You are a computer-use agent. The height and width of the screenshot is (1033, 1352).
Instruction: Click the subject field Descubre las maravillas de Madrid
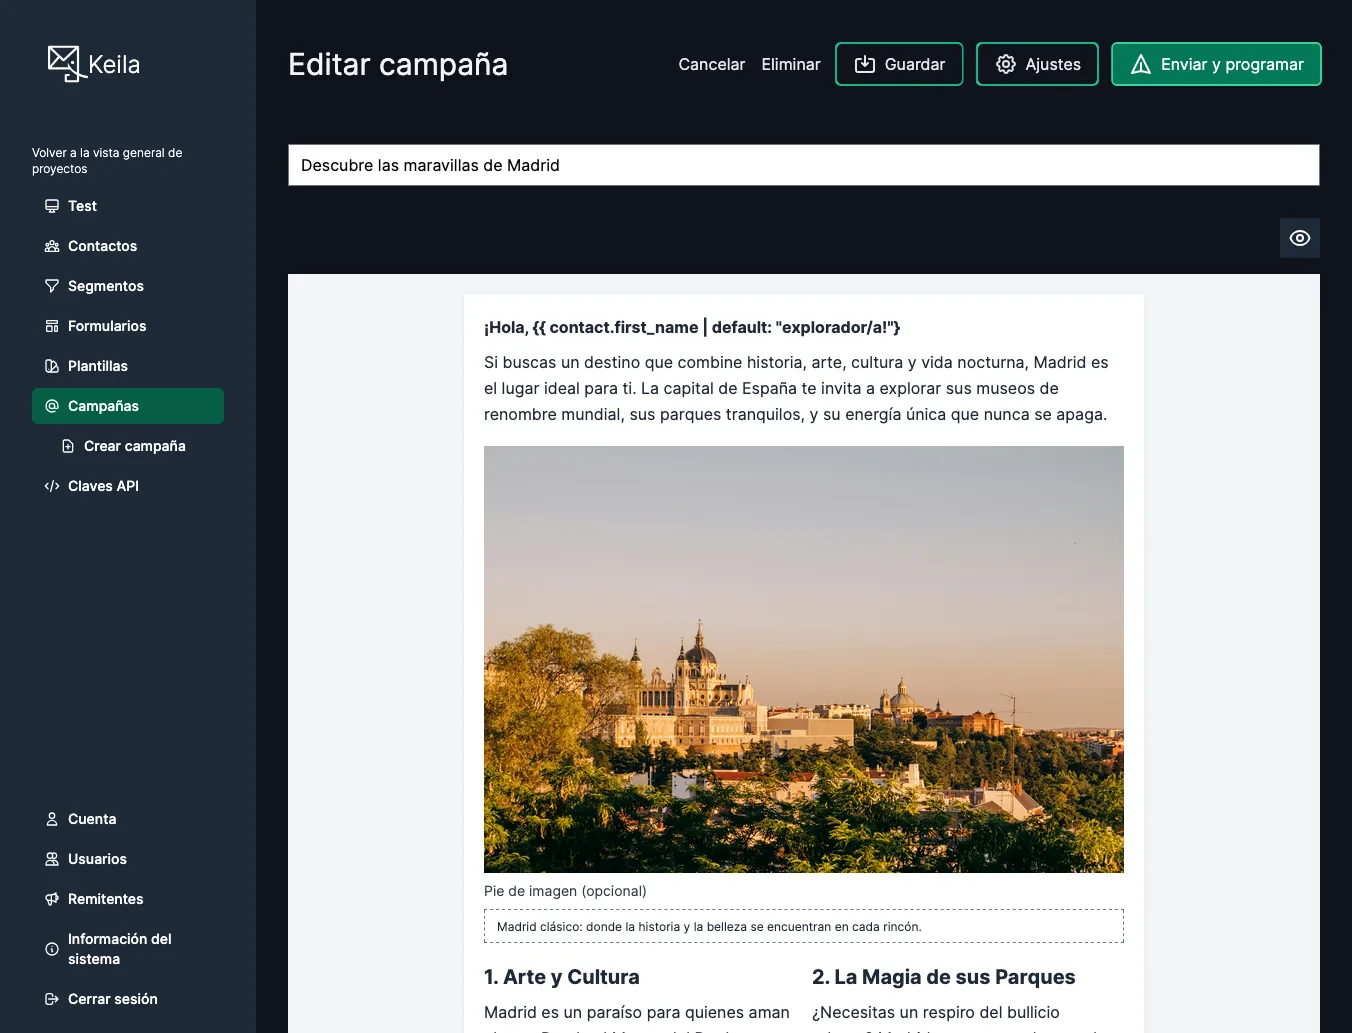tap(803, 165)
